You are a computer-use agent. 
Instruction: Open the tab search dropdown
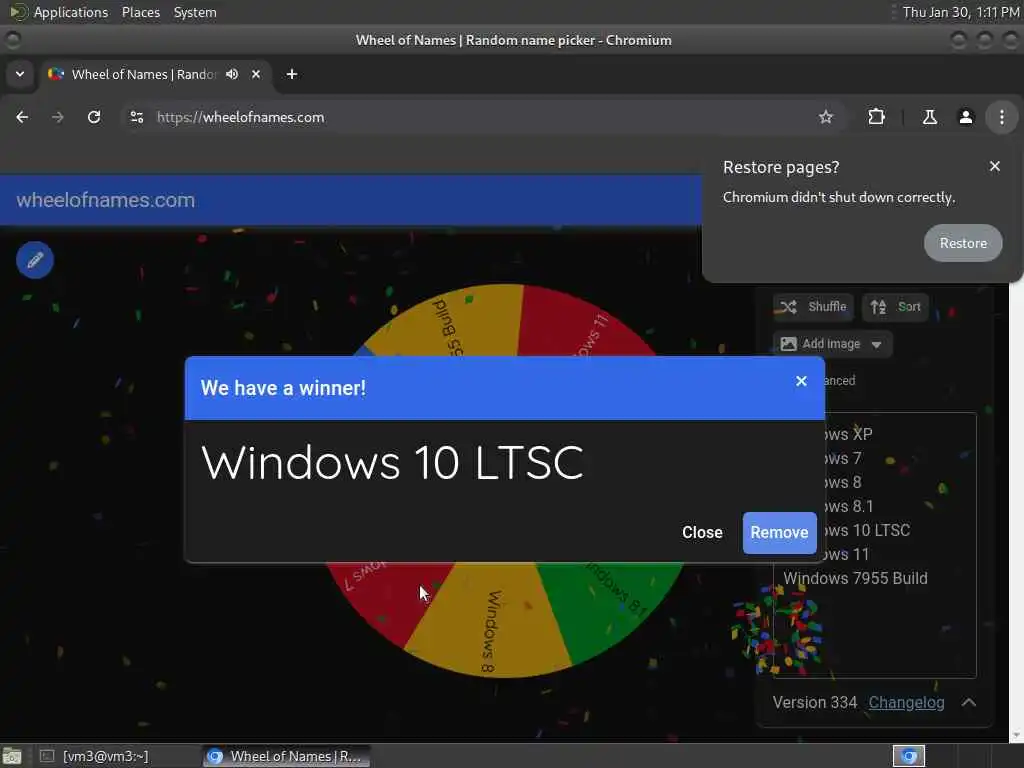[20, 74]
